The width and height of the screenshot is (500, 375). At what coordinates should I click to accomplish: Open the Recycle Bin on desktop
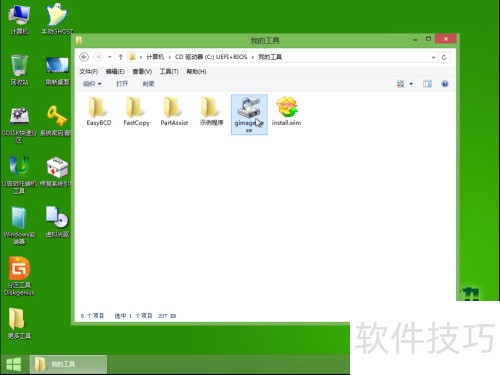click(19, 70)
